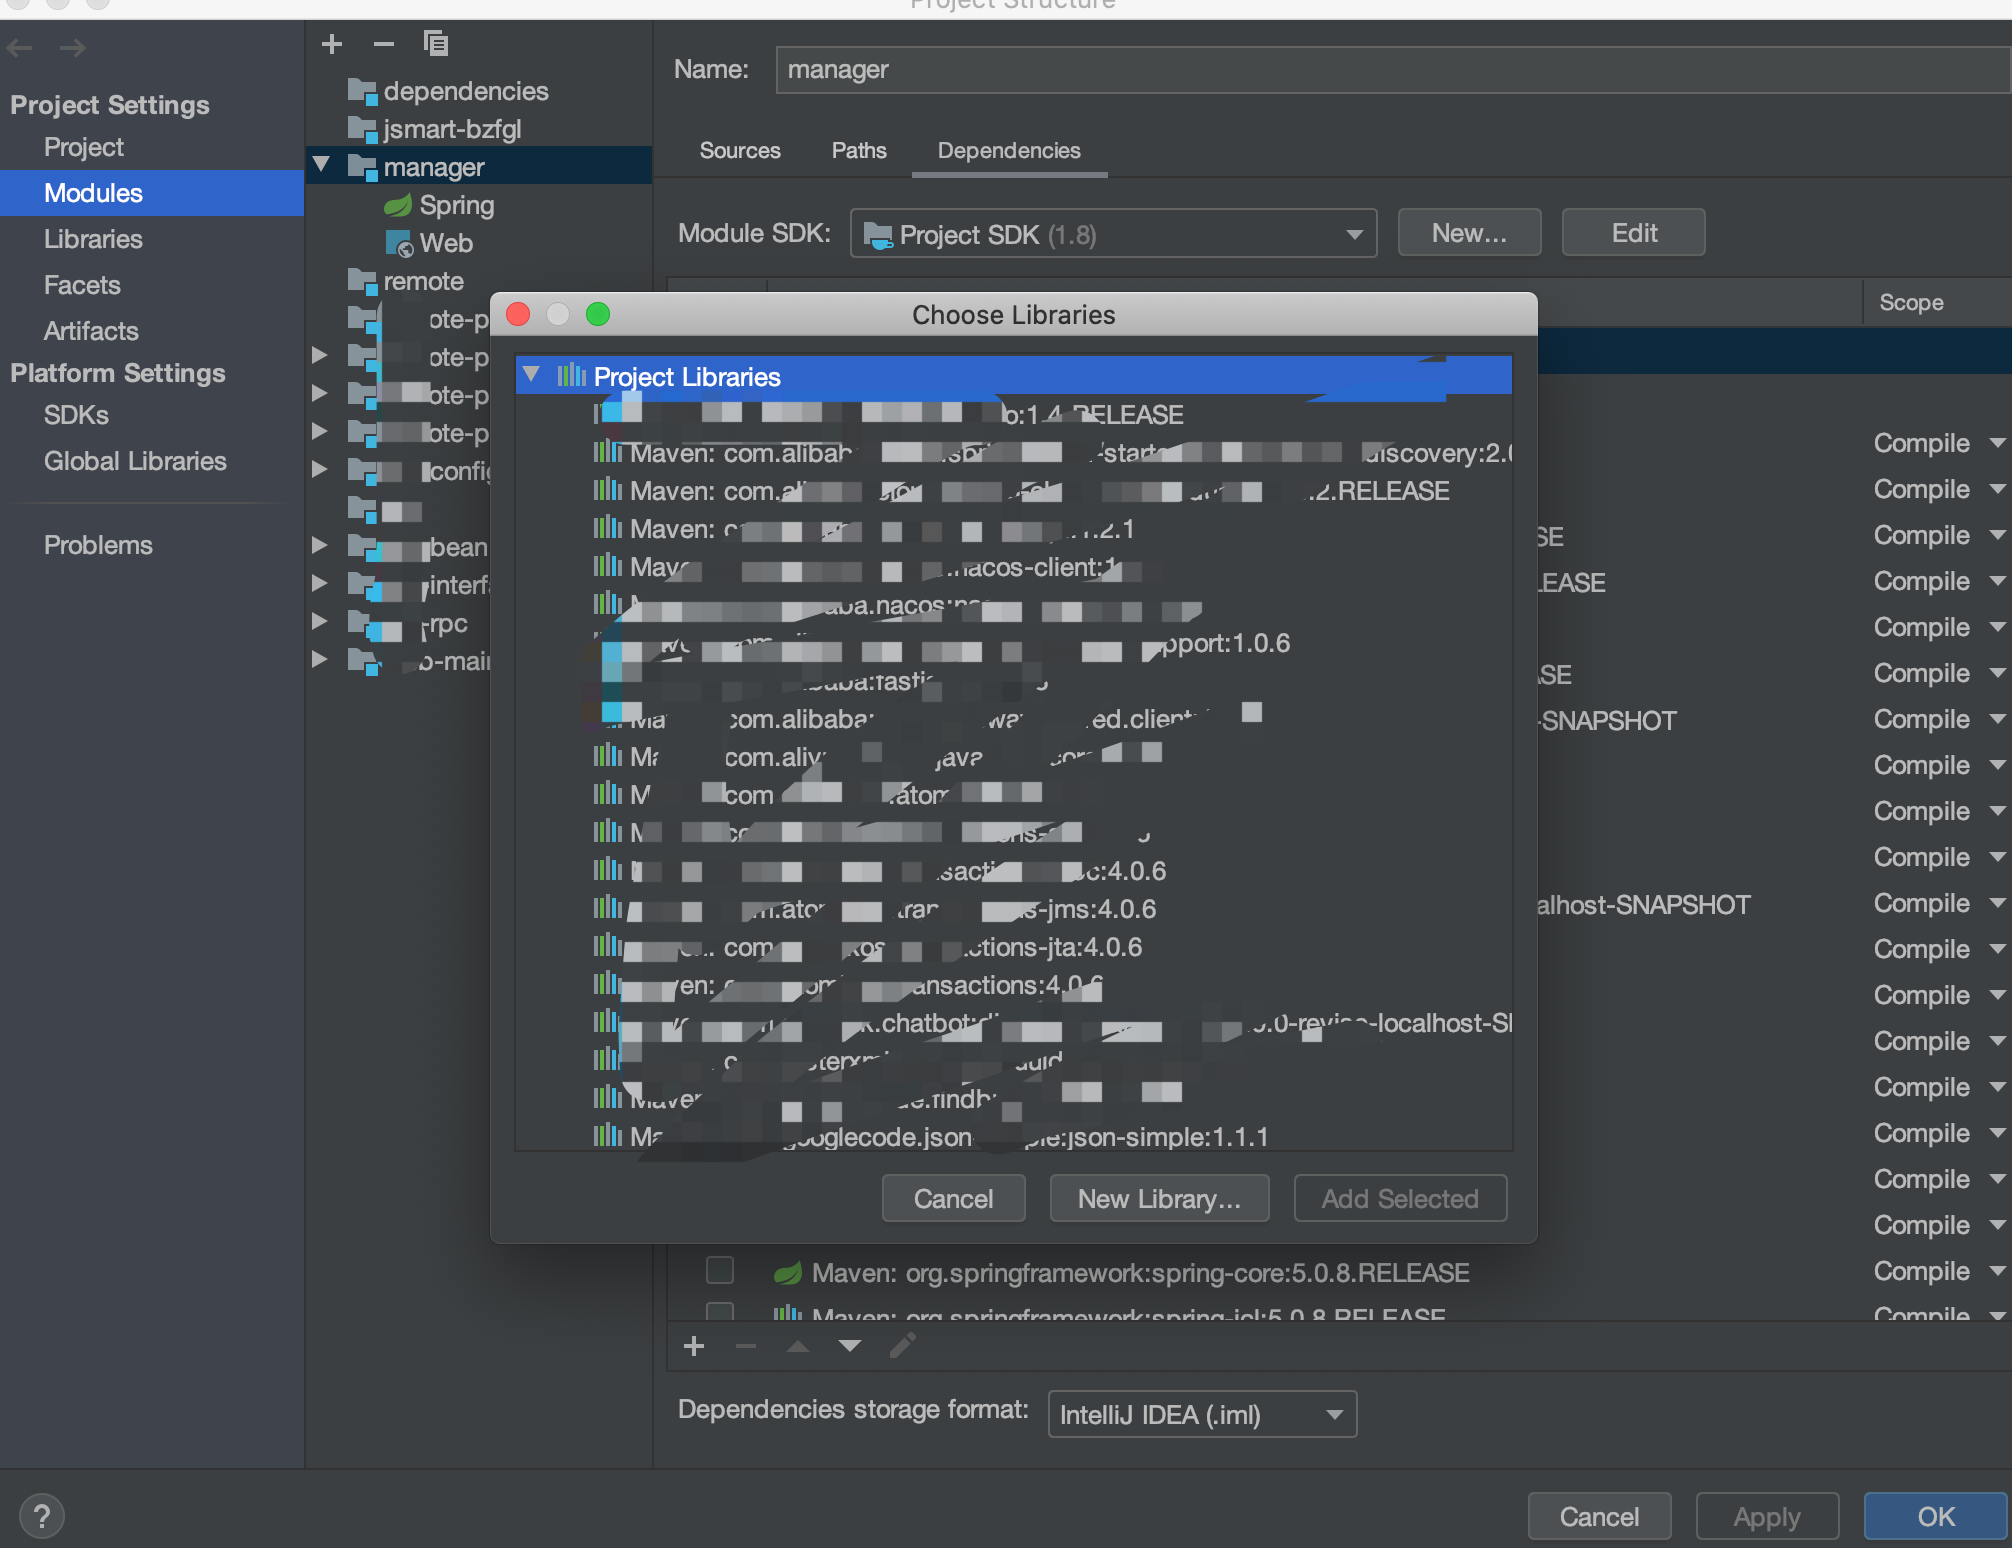The image size is (2012, 1548).
Task: Click the New Library... button
Action: (1158, 1198)
